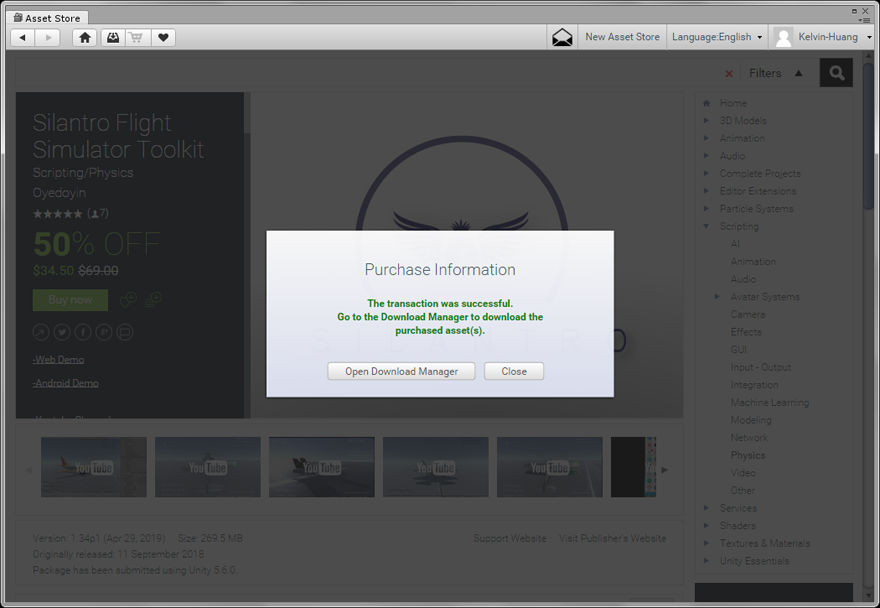The image size is (880, 608).
Task: Select the Physics subcategory
Action: click(x=748, y=455)
